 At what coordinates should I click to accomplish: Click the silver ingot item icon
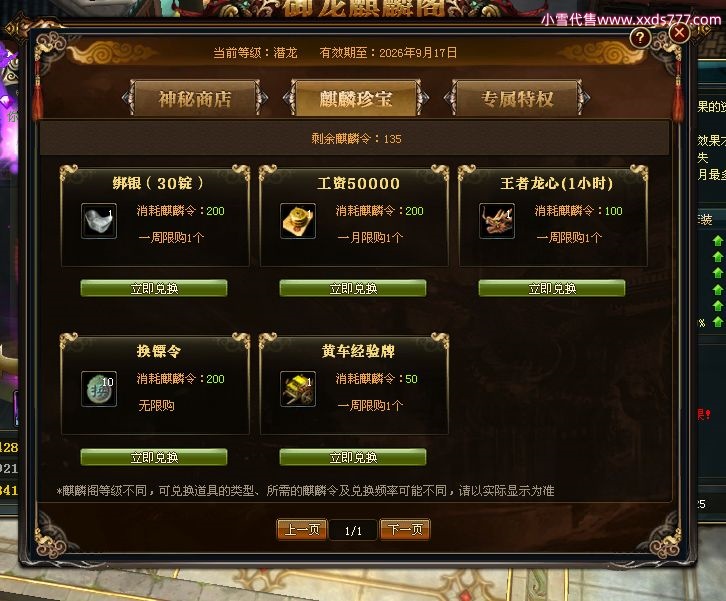pyautogui.click(x=99, y=221)
